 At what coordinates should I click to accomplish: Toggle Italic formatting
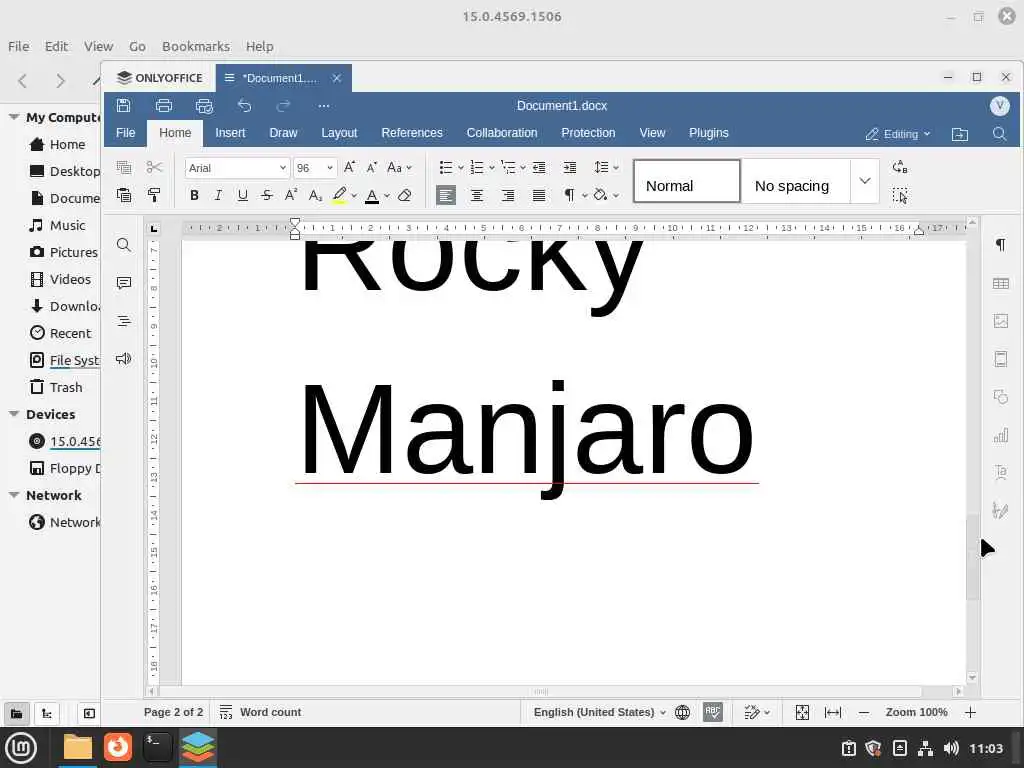(x=218, y=195)
